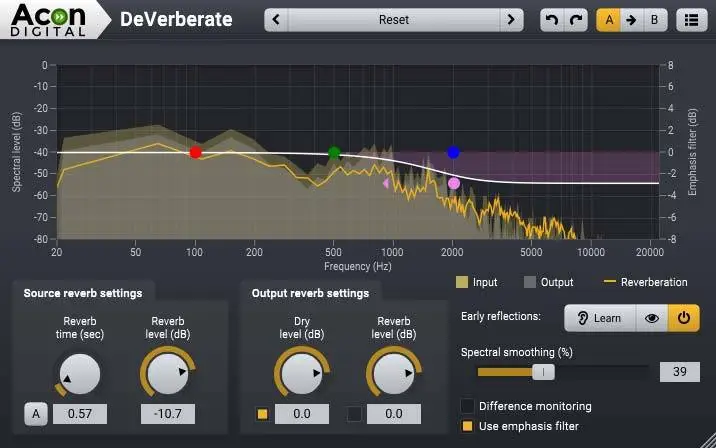Screen dimensions: 716x448
Task: Click the undo arrow button
Action: [552, 20]
